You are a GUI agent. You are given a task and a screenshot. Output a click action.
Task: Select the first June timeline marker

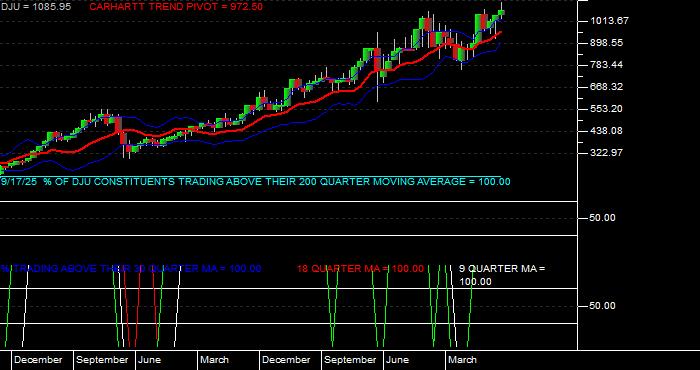150,360
